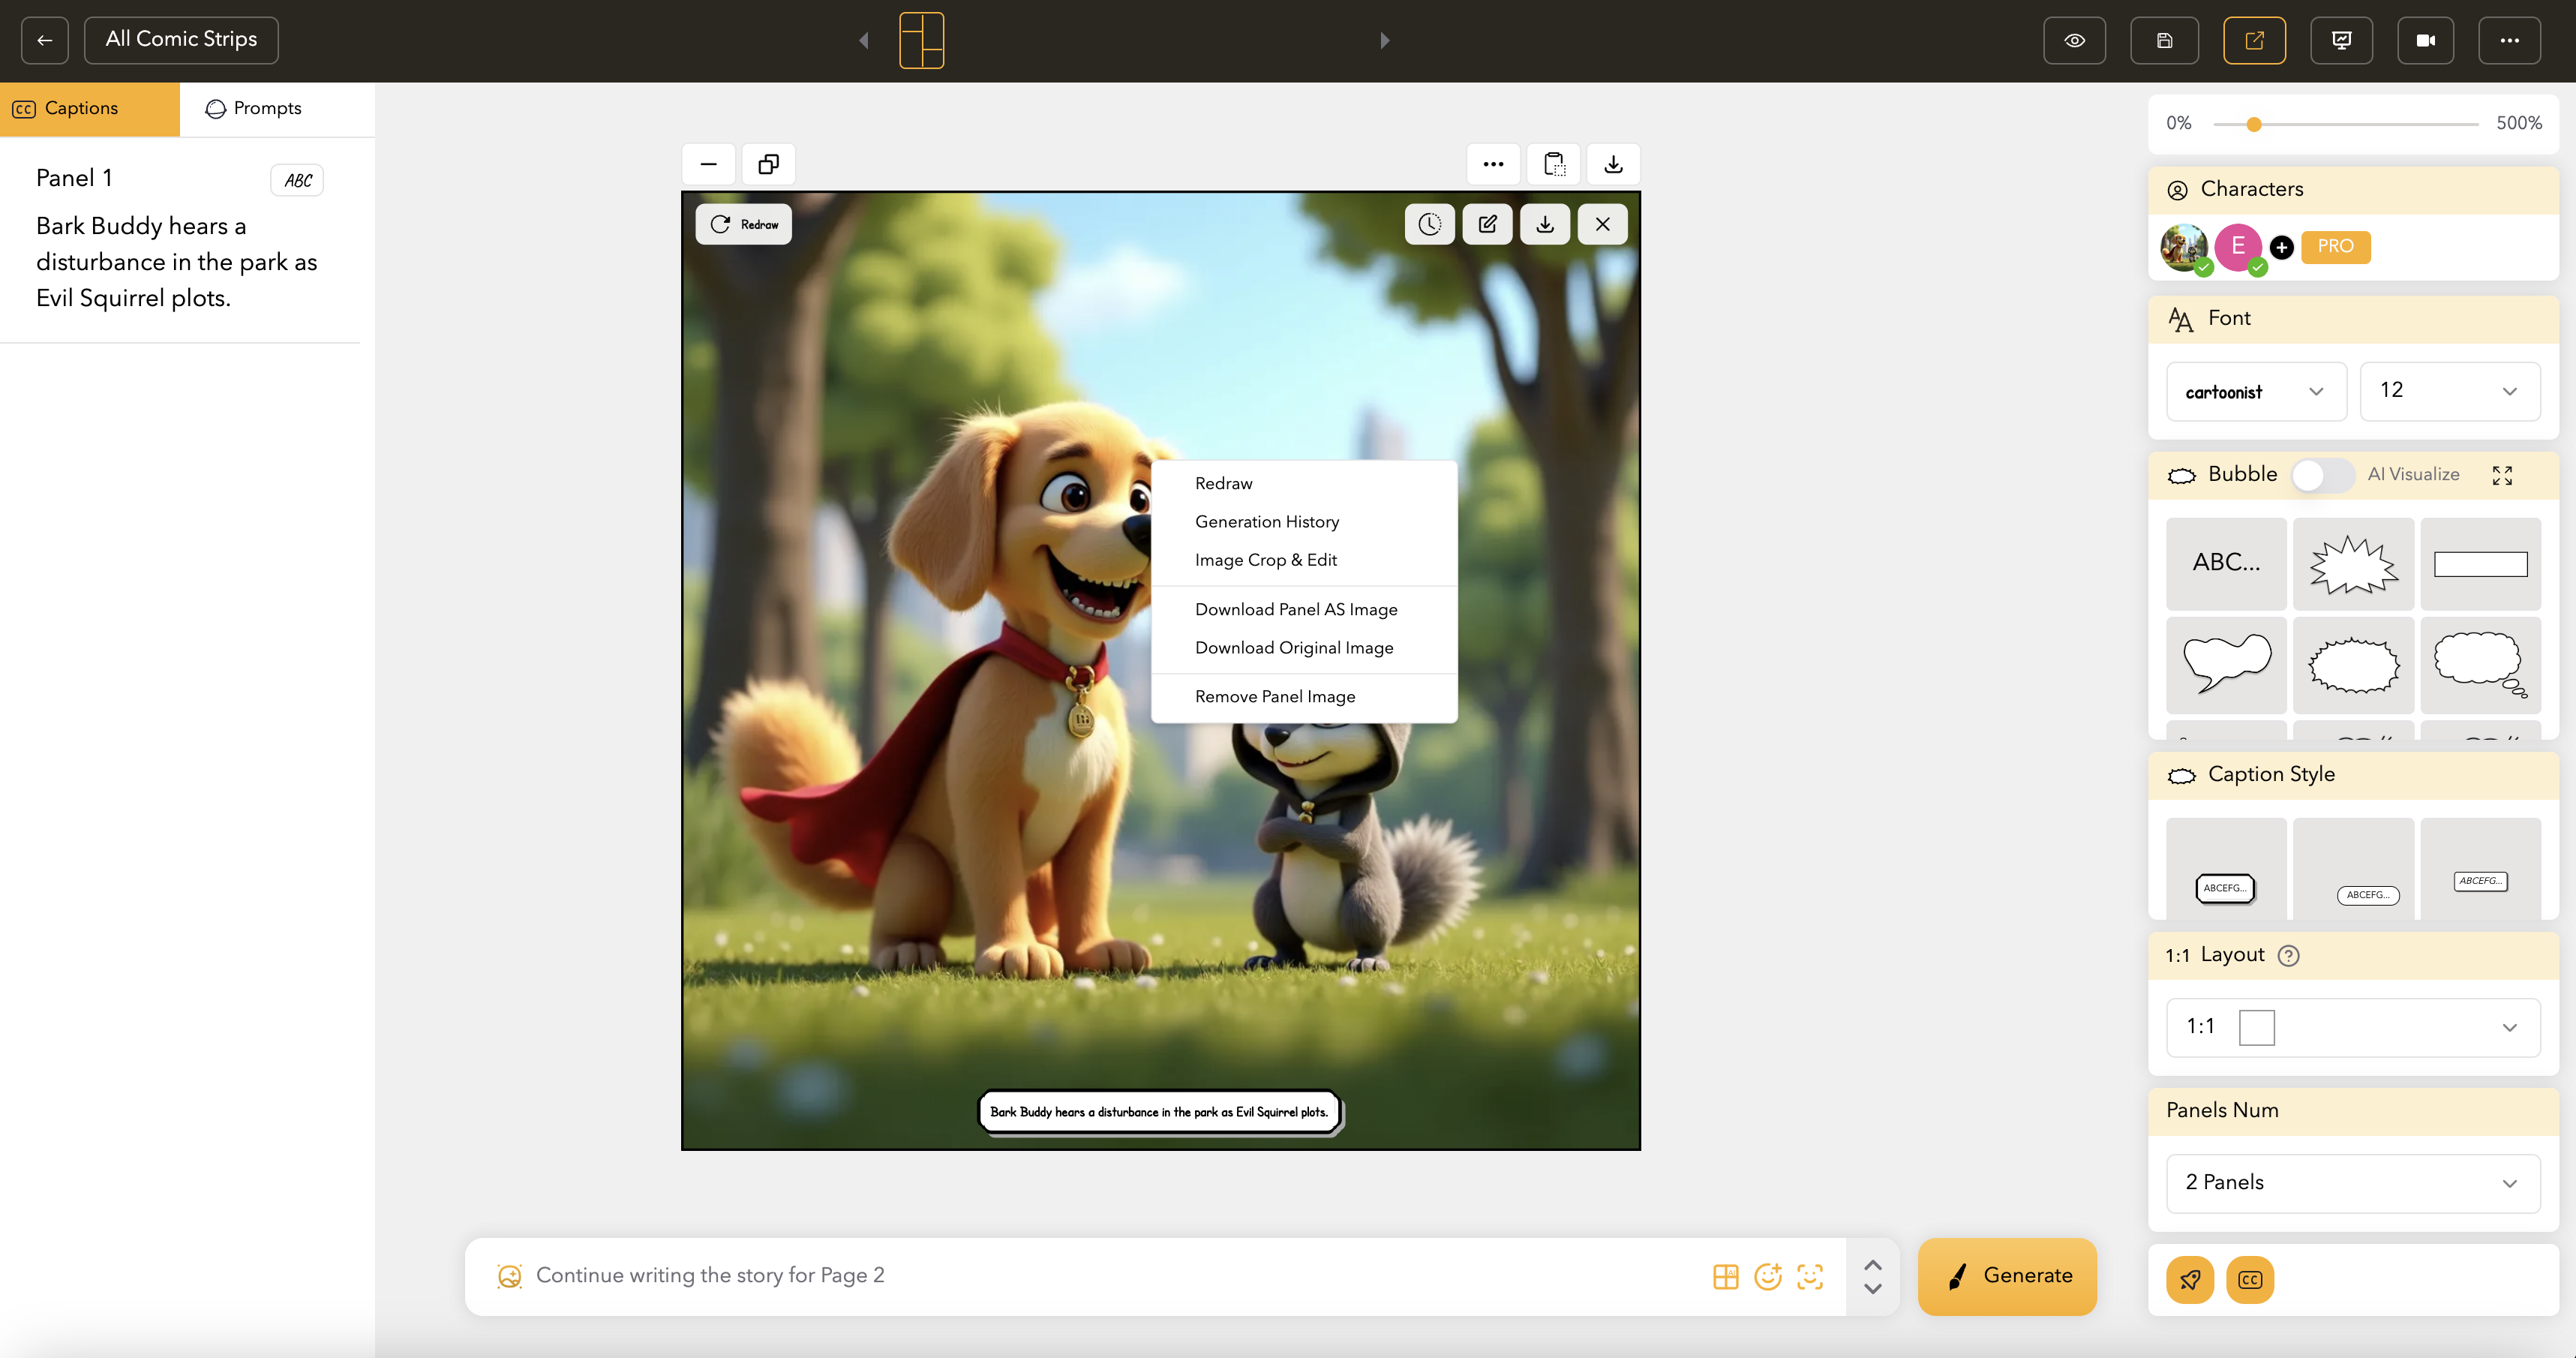Image resolution: width=2576 pixels, height=1358 pixels.
Task: Expand the cartoonist font dropdown
Action: 2255,391
